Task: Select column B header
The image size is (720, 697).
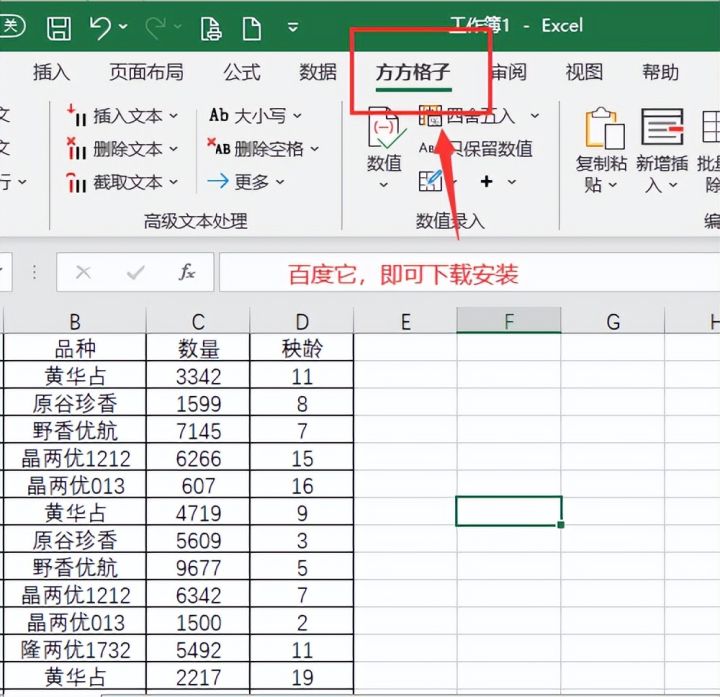Action: (x=75, y=320)
